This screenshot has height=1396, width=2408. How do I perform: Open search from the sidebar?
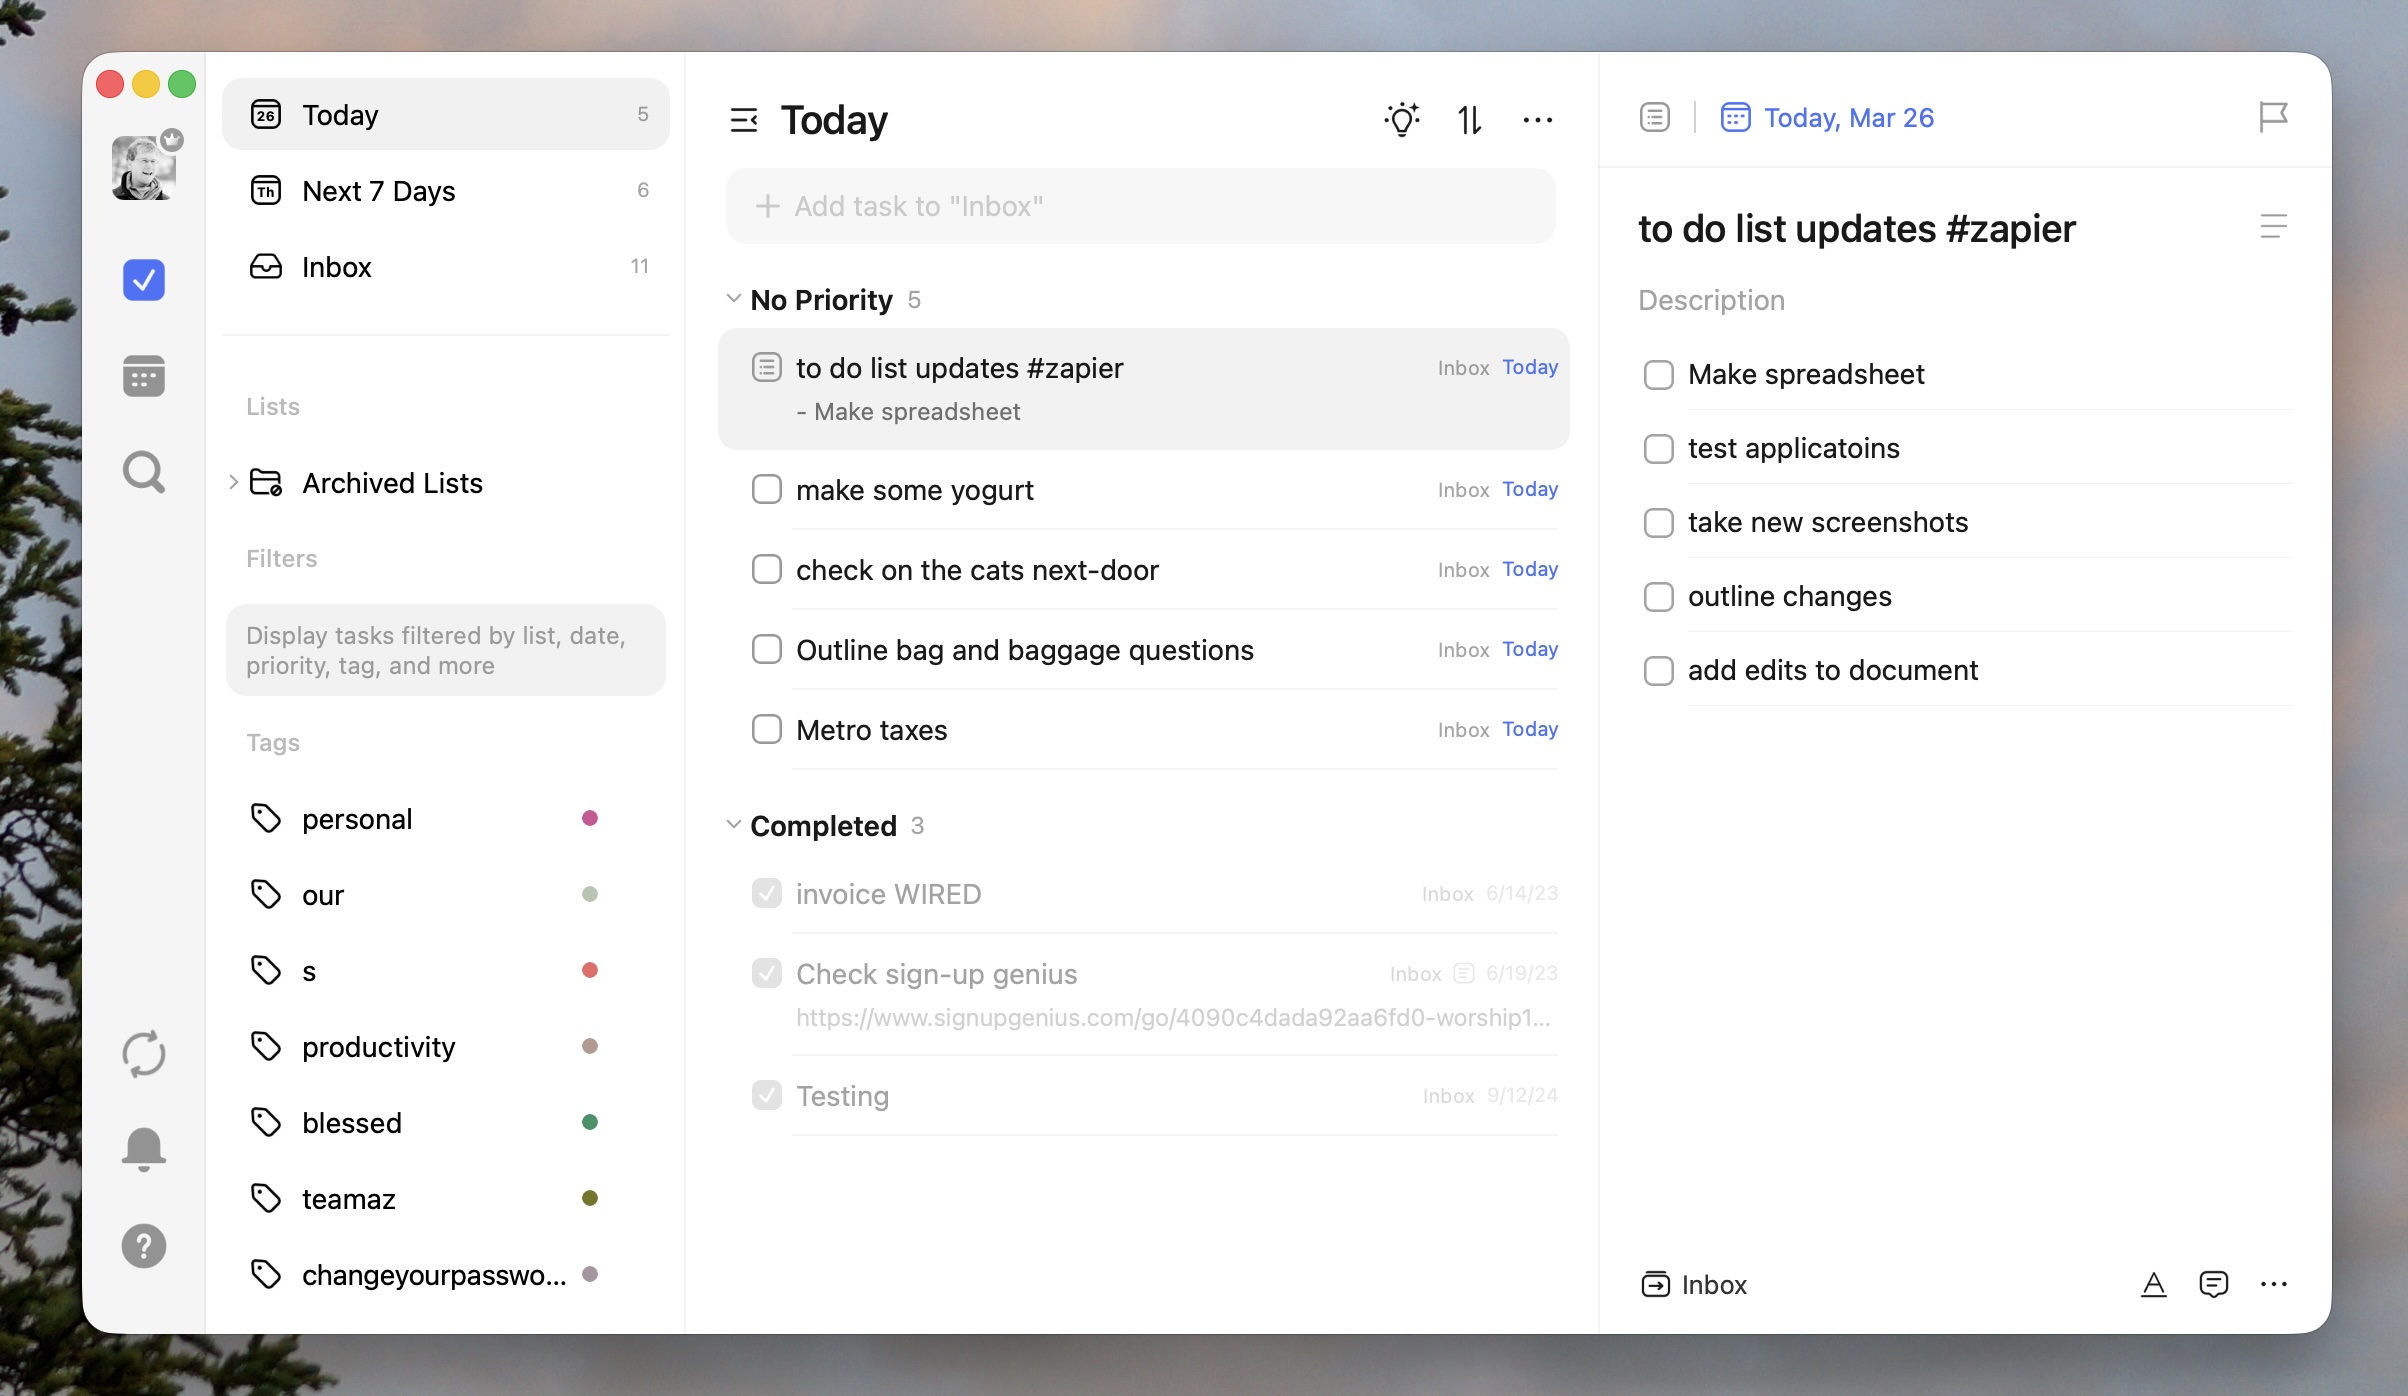coord(143,470)
